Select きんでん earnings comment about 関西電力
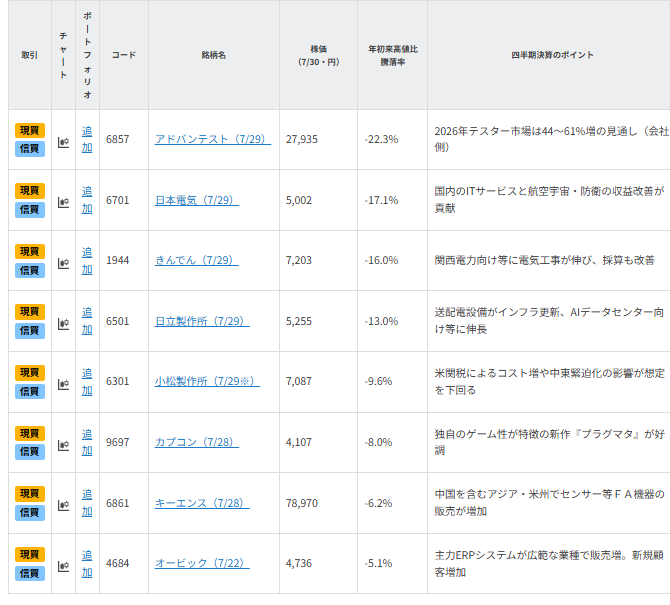The width and height of the screenshot is (670, 605). tap(544, 260)
